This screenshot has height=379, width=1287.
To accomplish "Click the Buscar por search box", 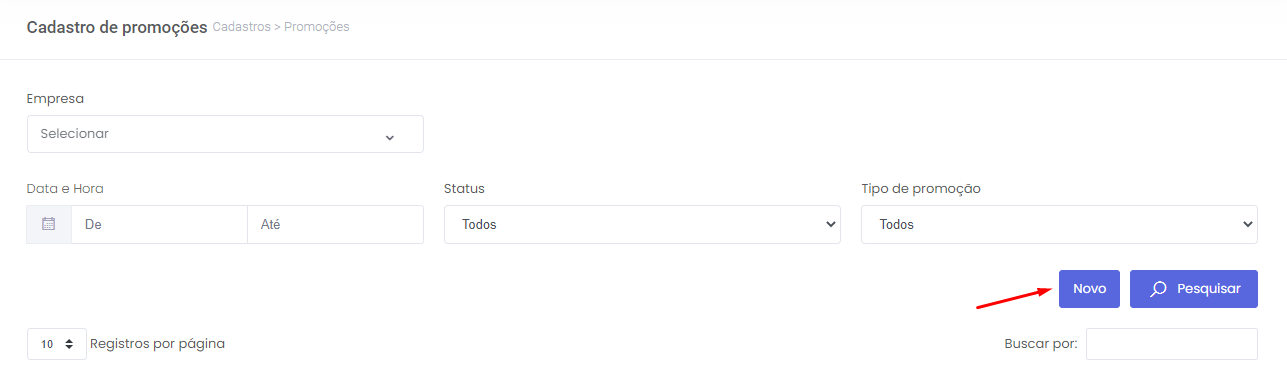I will click(1171, 344).
